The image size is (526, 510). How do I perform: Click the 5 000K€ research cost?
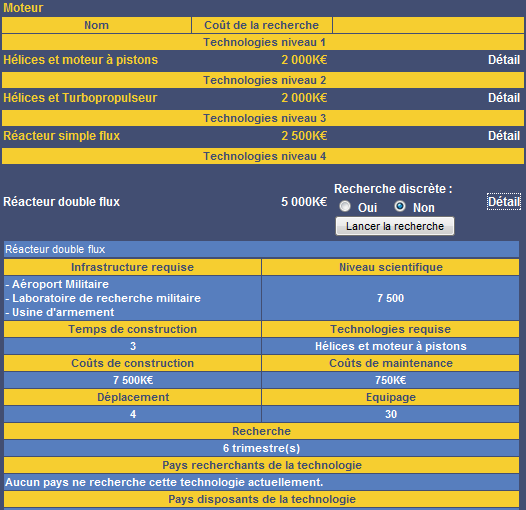[304, 202]
